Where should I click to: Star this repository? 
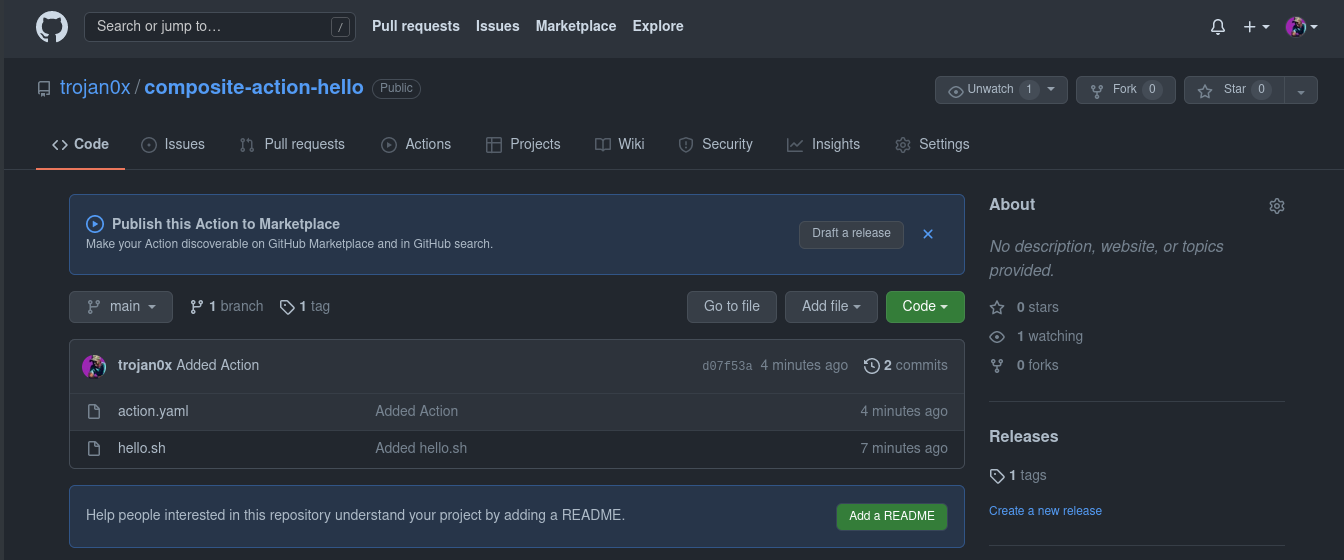tap(1234, 90)
